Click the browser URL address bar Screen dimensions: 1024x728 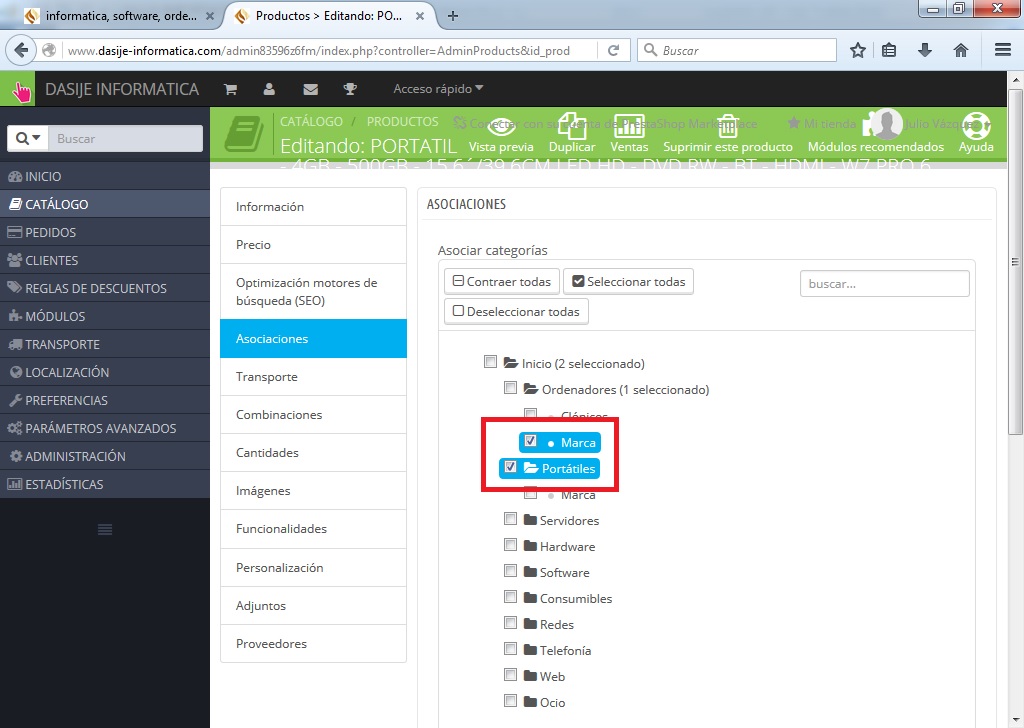tap(330, 50)
